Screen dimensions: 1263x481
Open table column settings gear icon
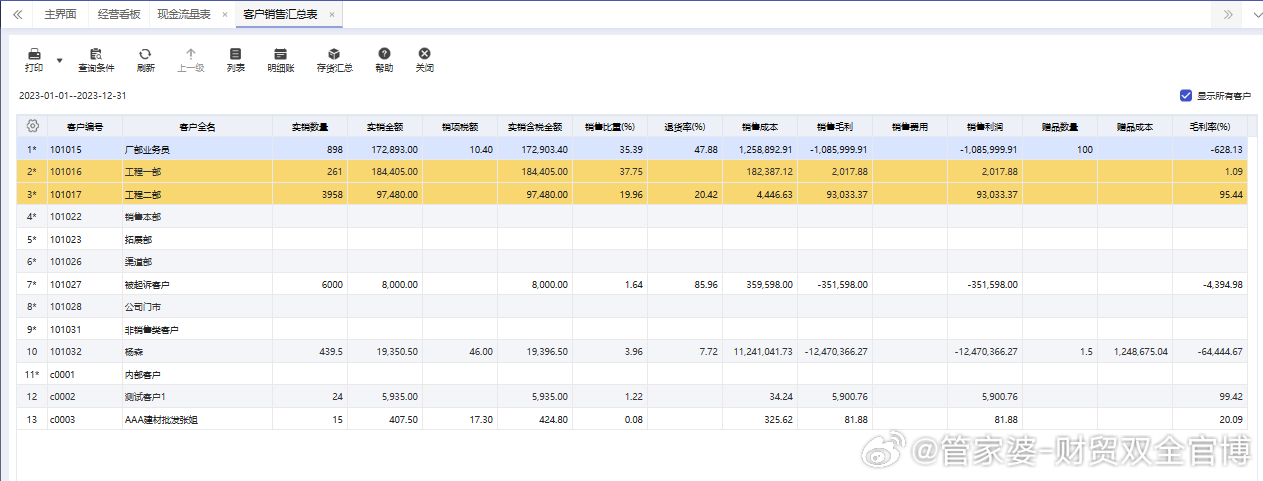click(x=32, y=126)
